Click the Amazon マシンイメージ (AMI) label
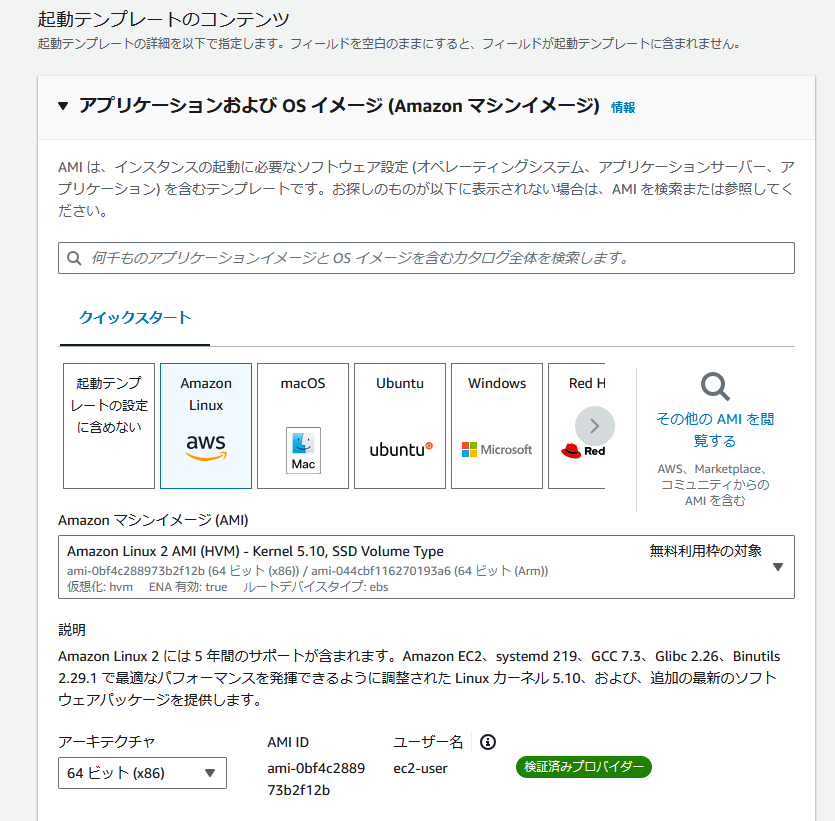The image size is (835, 821). pyautogui.click(x=153, y=520)
